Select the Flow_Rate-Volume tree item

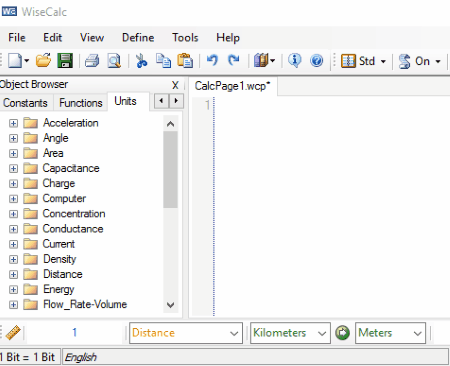click(85, 304)
